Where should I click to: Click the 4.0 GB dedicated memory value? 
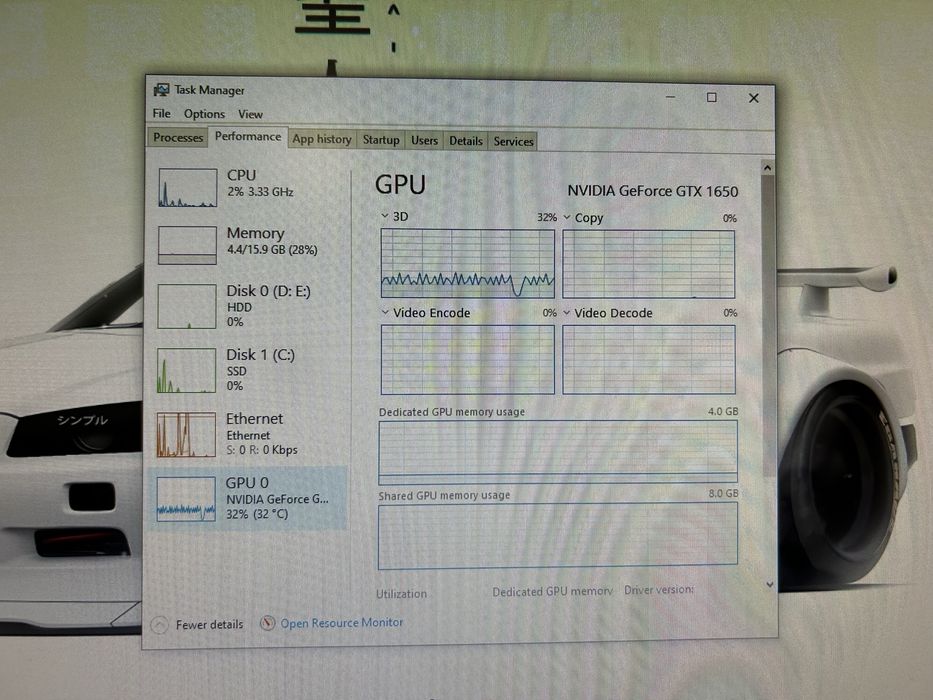[723, 411]
